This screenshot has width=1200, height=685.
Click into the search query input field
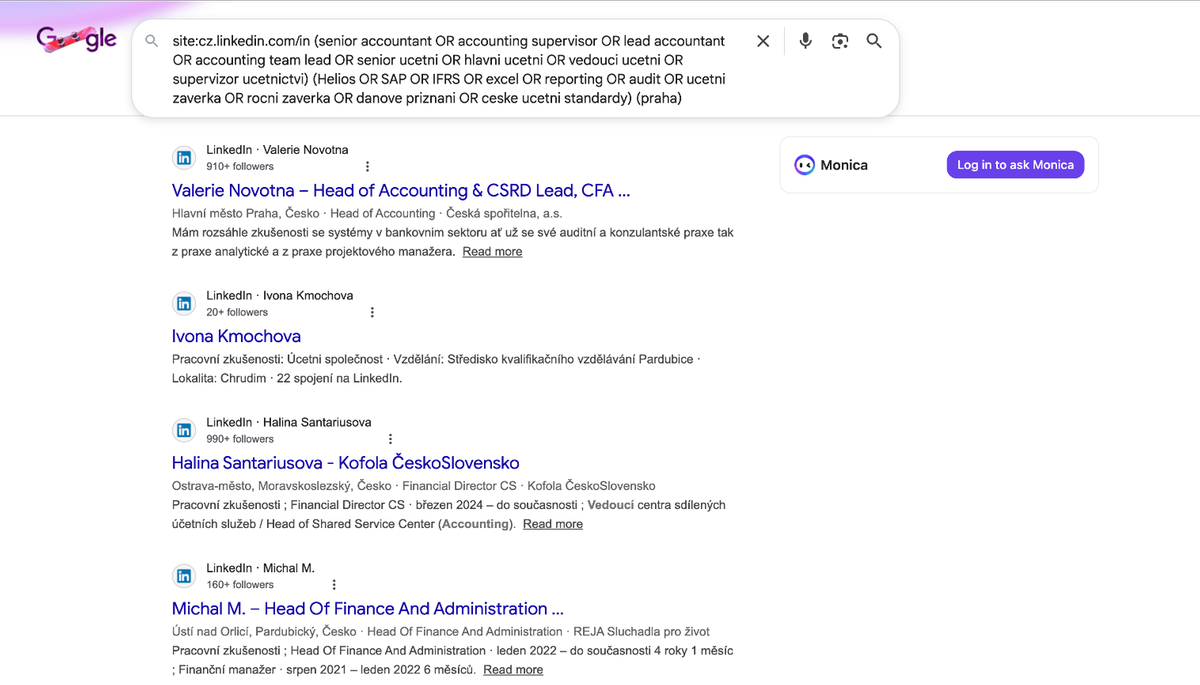click(x=450, y=70)
